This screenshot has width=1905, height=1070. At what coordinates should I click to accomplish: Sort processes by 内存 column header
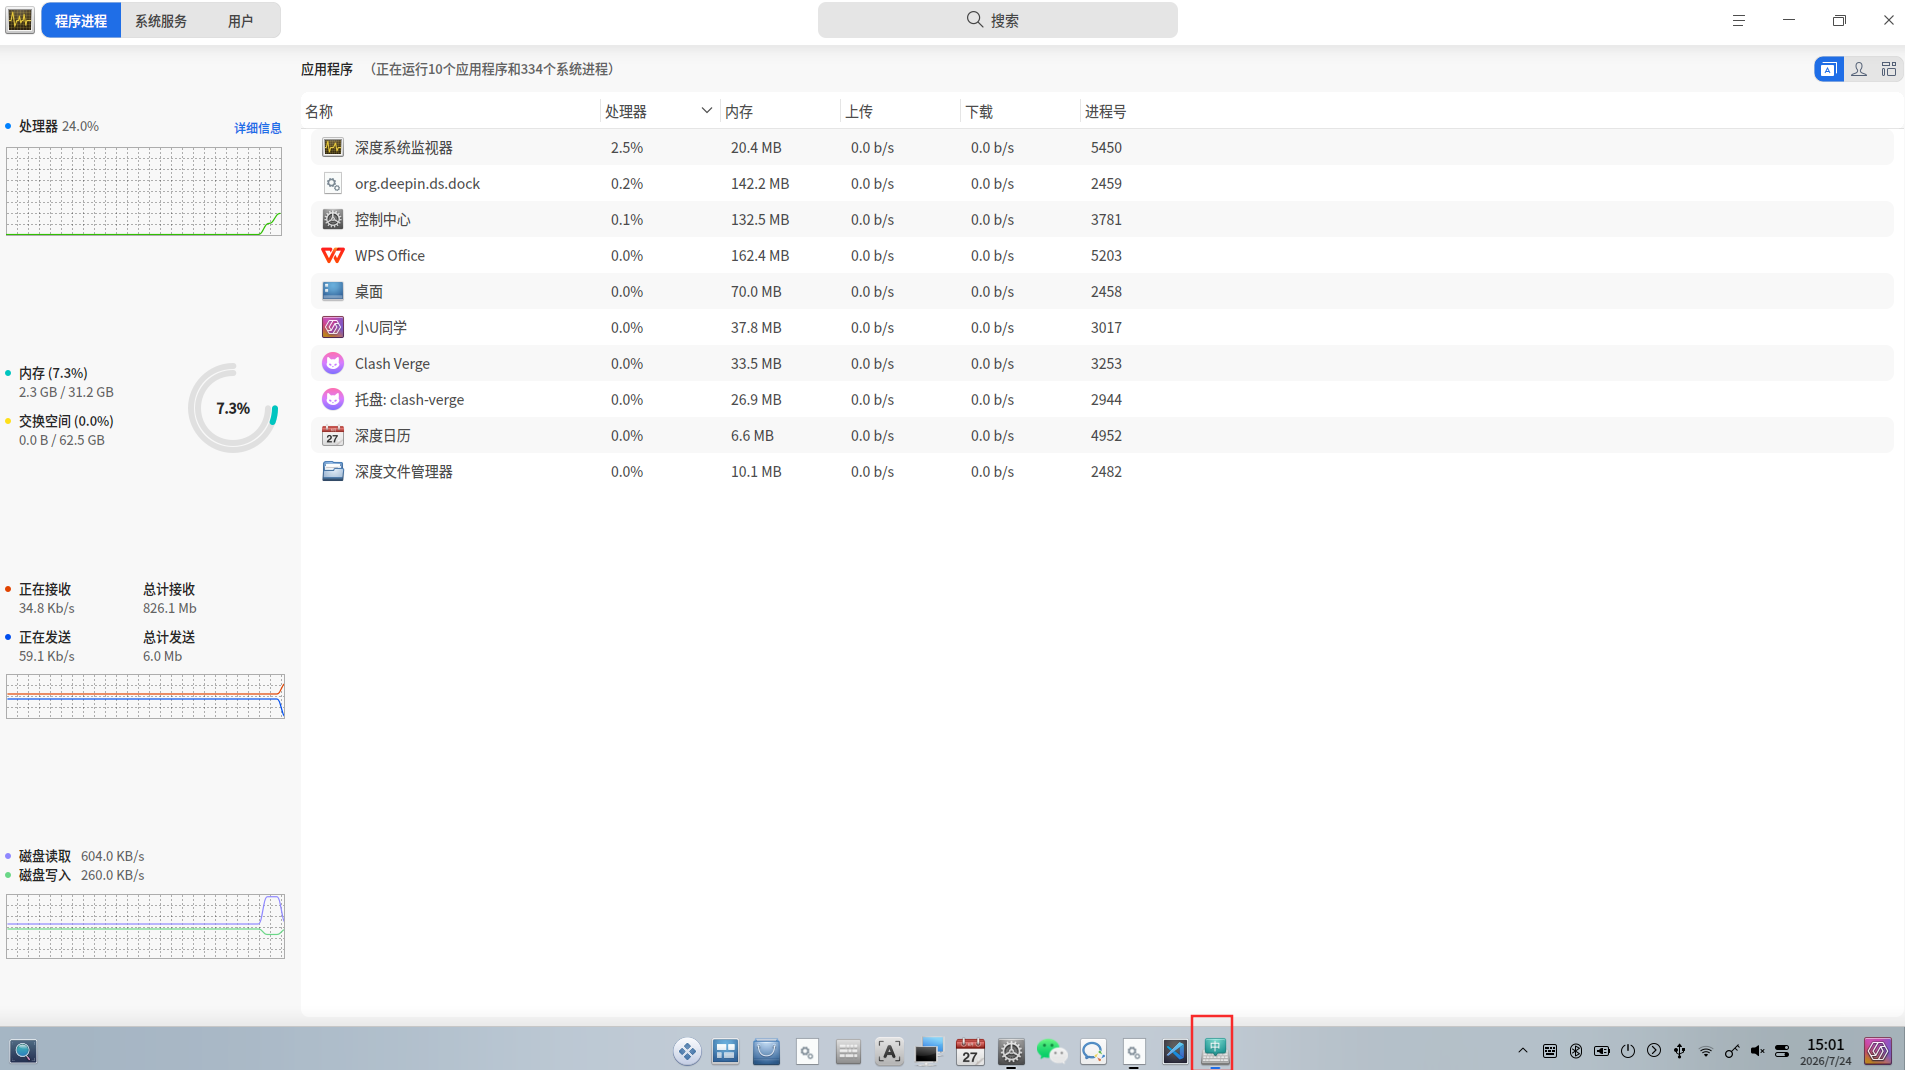coord(739,111)
